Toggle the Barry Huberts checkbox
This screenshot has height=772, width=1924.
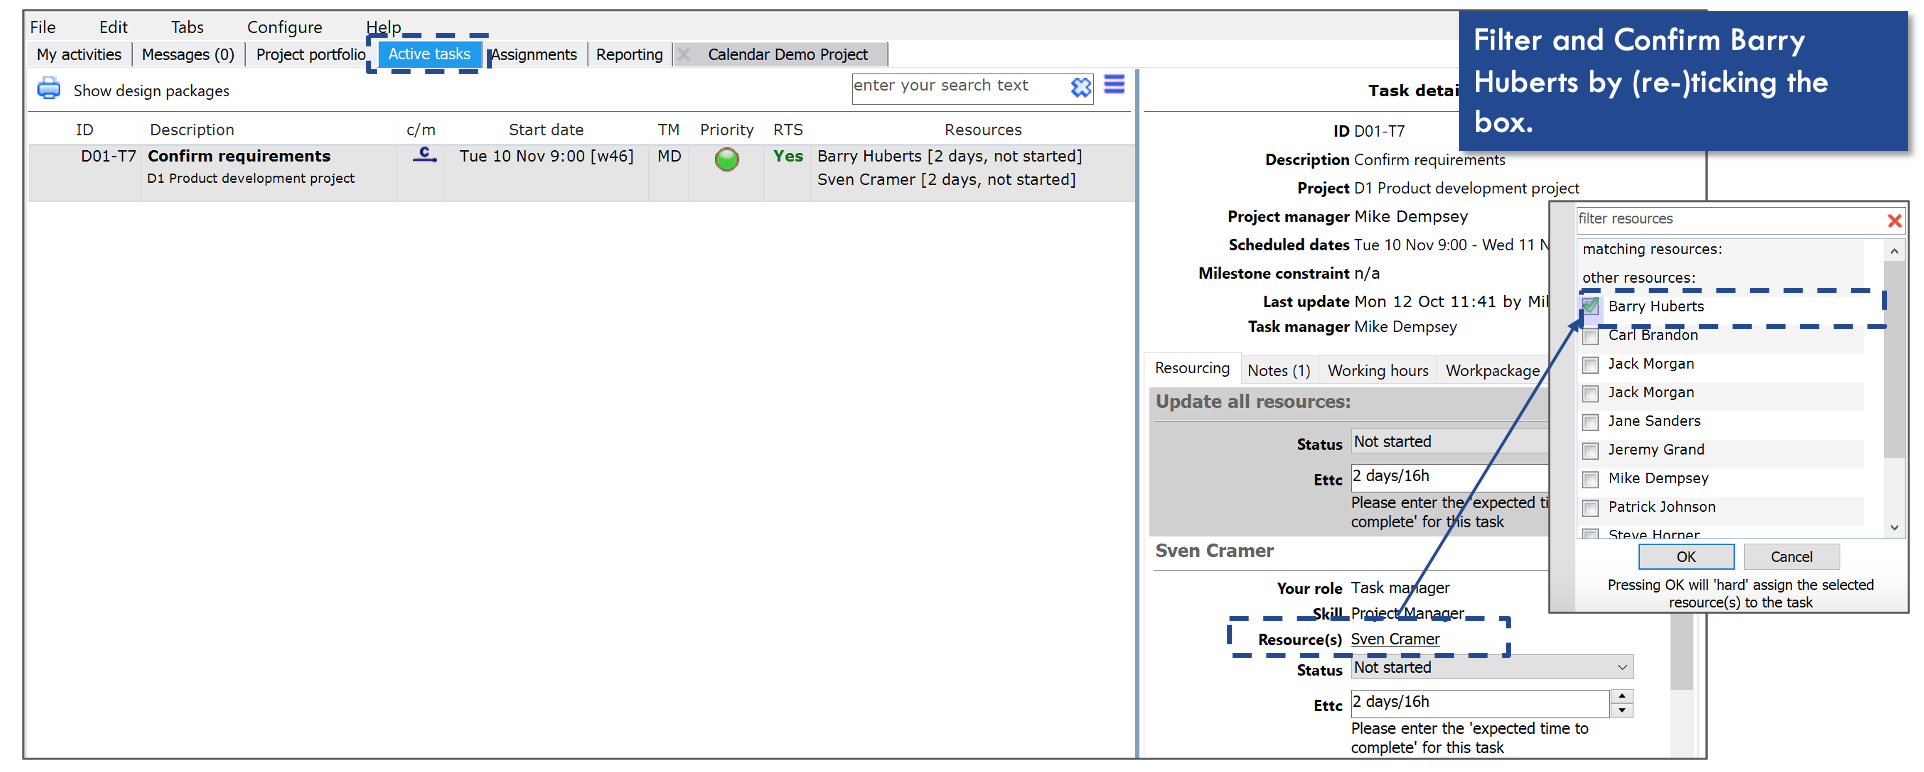1590,306
